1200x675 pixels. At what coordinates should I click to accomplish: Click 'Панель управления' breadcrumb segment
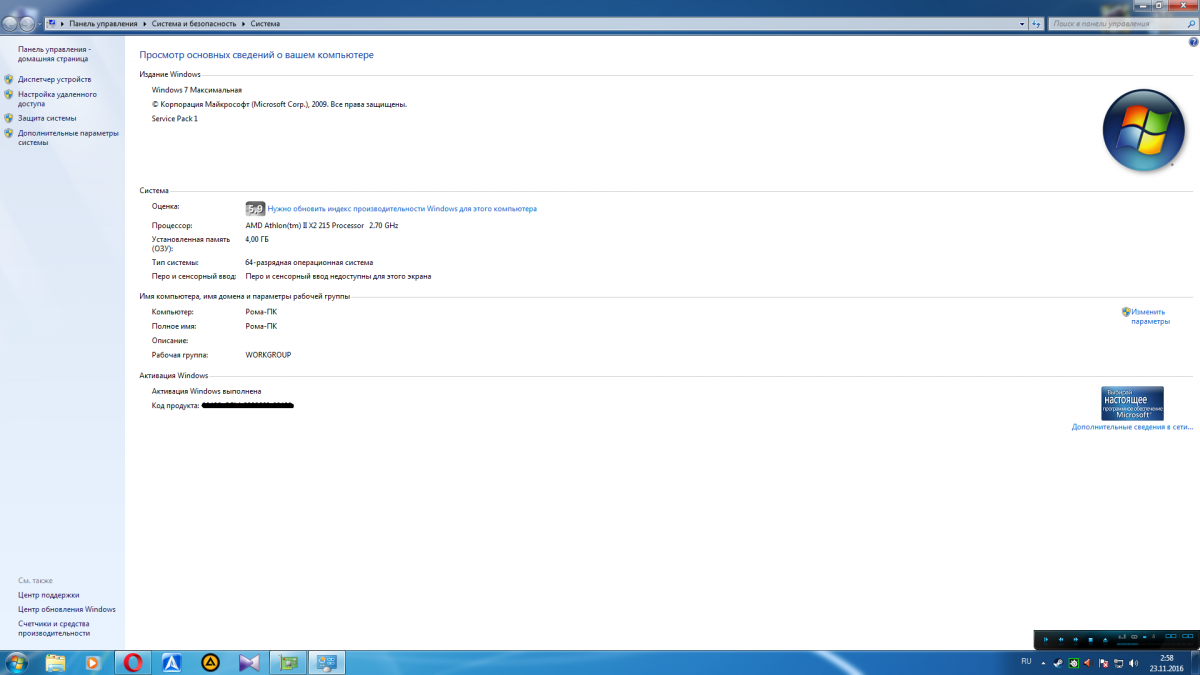click(x=103, y=23)
